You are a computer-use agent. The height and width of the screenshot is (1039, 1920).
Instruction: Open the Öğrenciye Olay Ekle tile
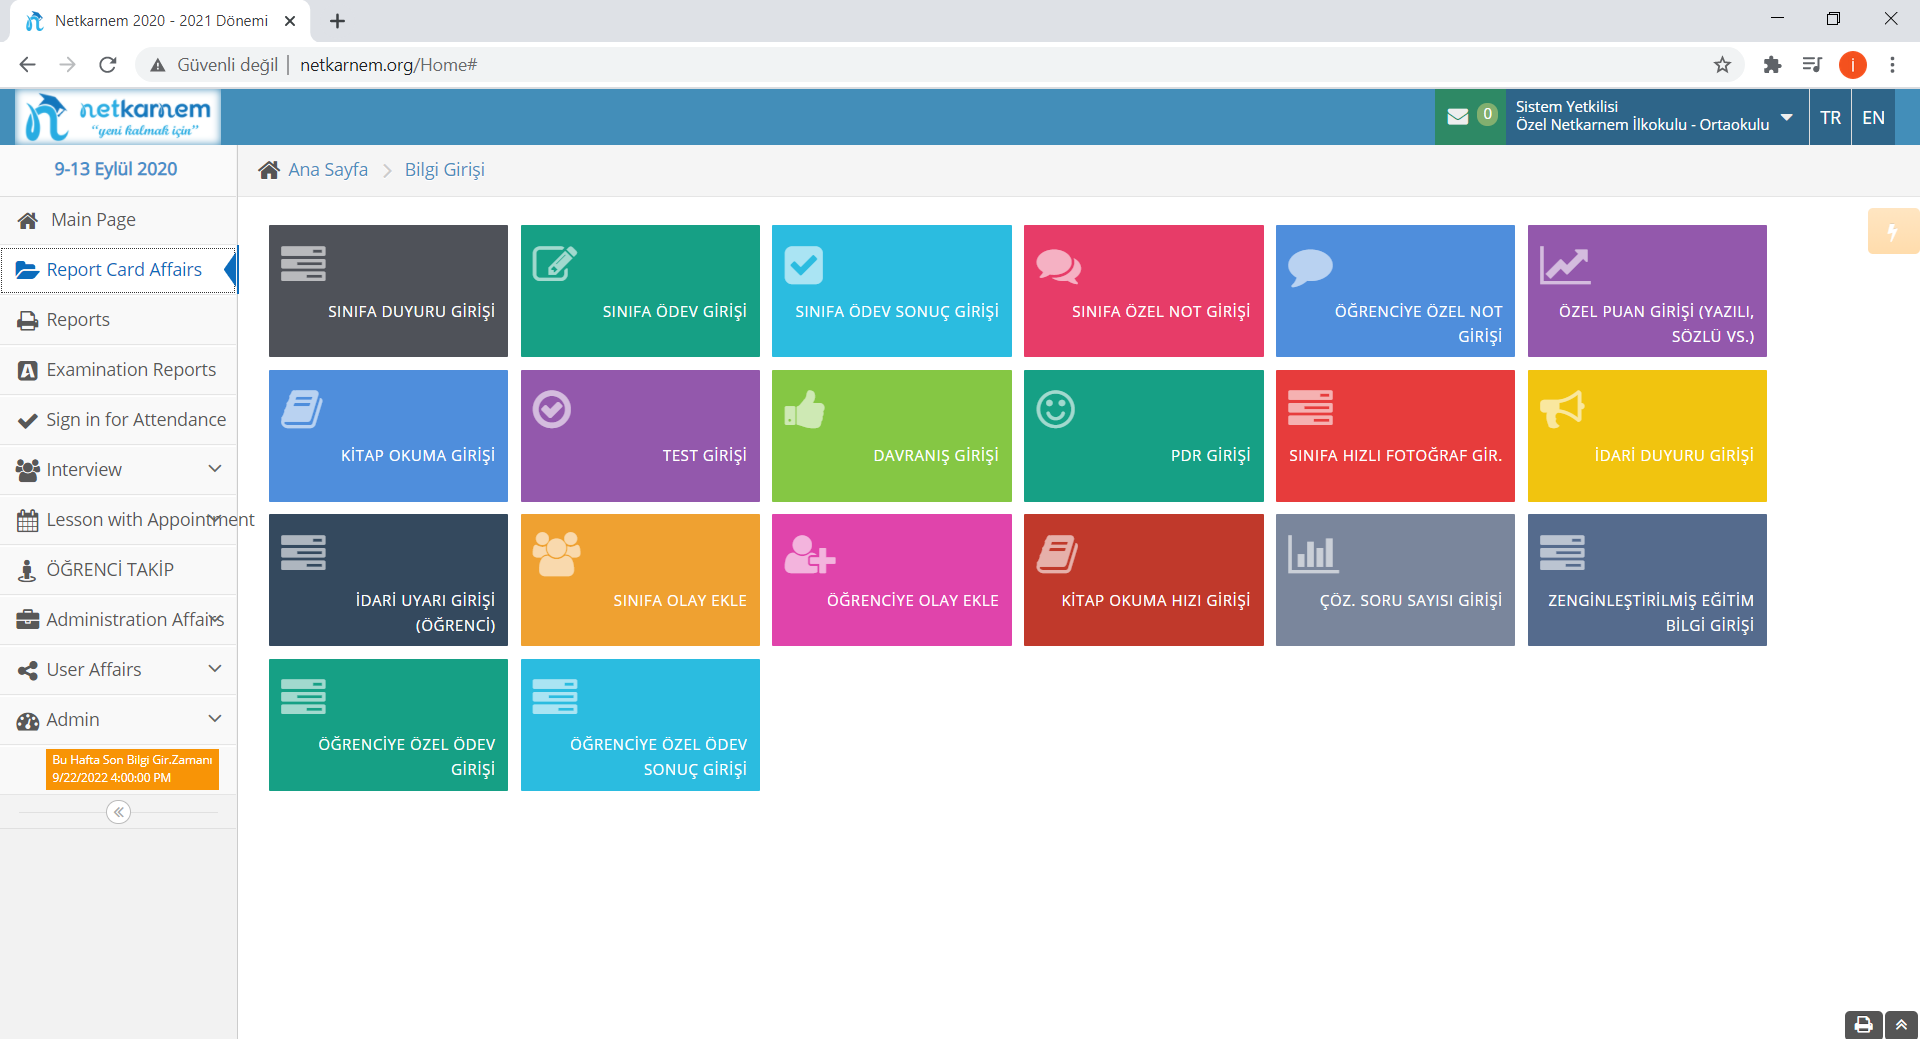[x=891, y=580]
